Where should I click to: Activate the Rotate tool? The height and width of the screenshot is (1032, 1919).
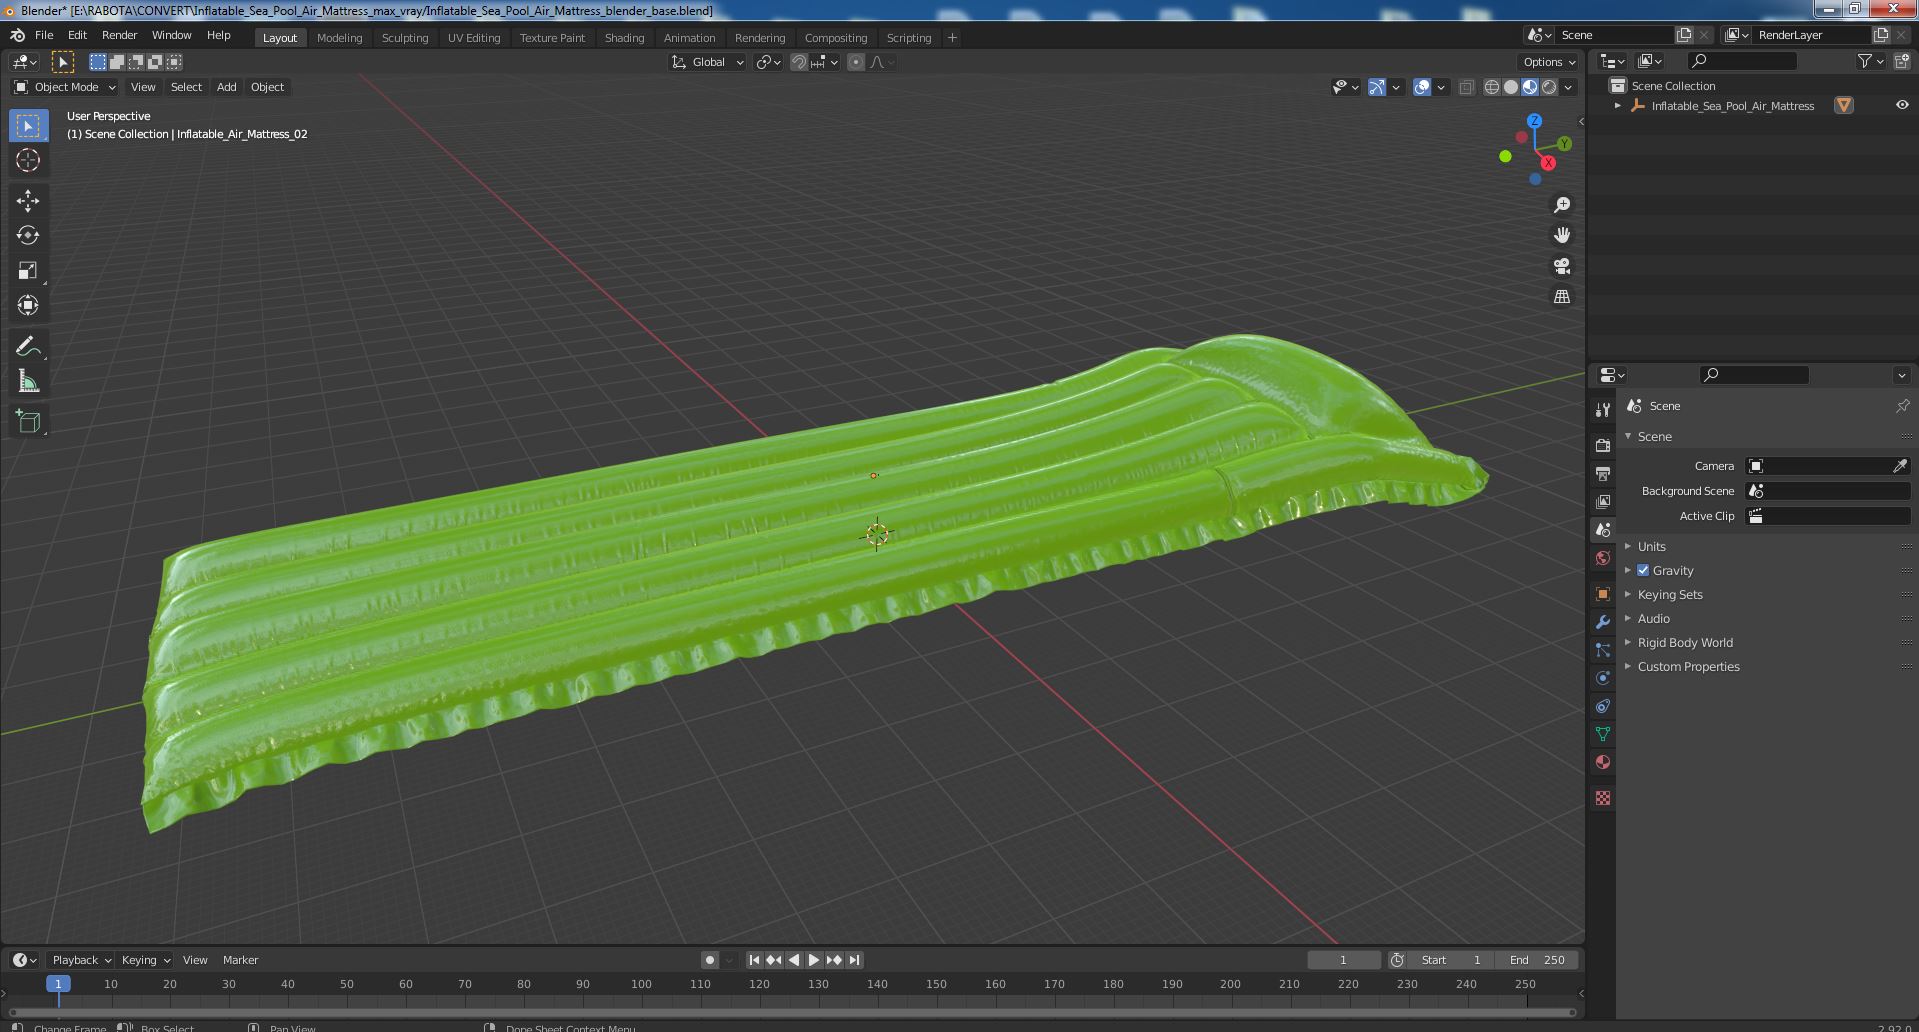pyautogui.click(x=28, y=236)
